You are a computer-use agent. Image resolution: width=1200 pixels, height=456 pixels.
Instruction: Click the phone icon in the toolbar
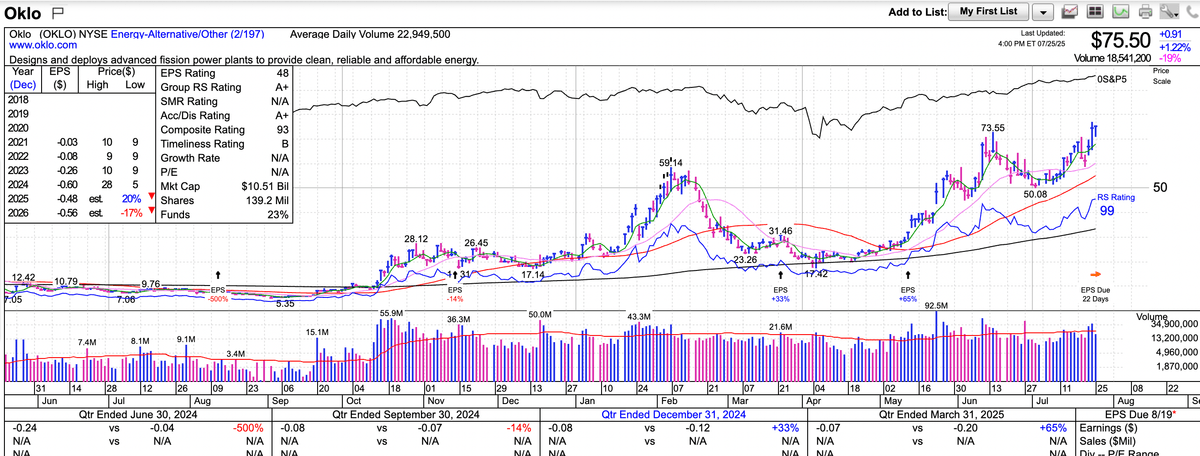coord(1192,12)
